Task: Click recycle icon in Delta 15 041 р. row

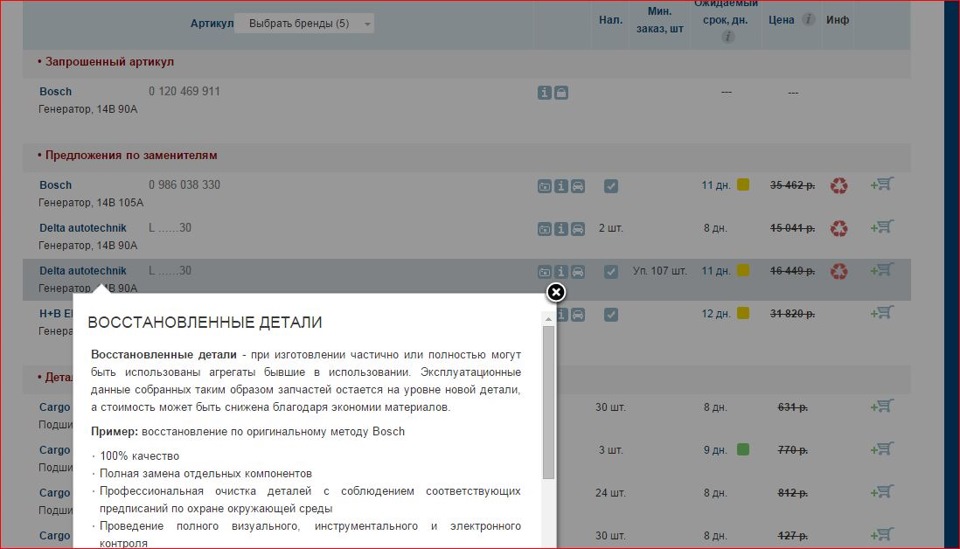Action: coord(839,228)
